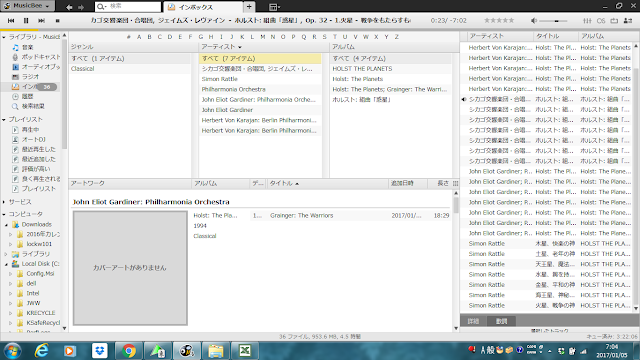The width and height of the screenshot is (640, 360).
Task: Open the アーティスト column header dropdown
Action: click(x=240, y=47)
